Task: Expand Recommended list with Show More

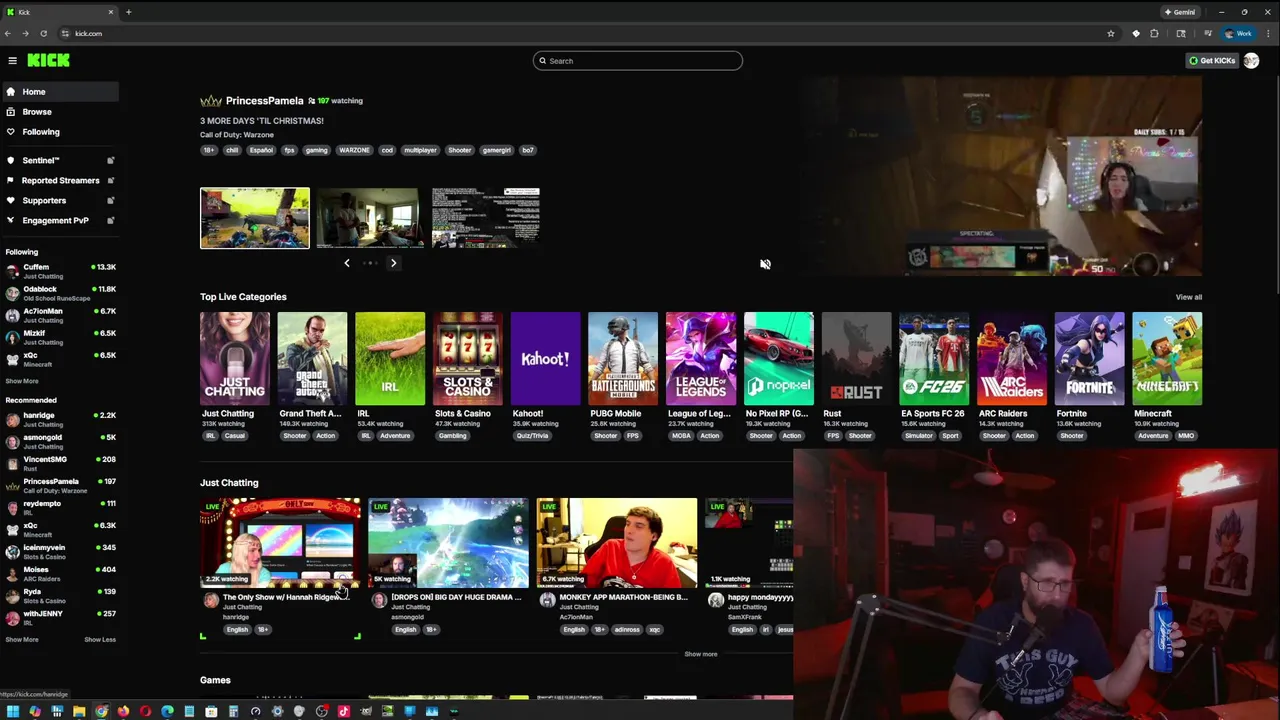Action: click(22, 639)
